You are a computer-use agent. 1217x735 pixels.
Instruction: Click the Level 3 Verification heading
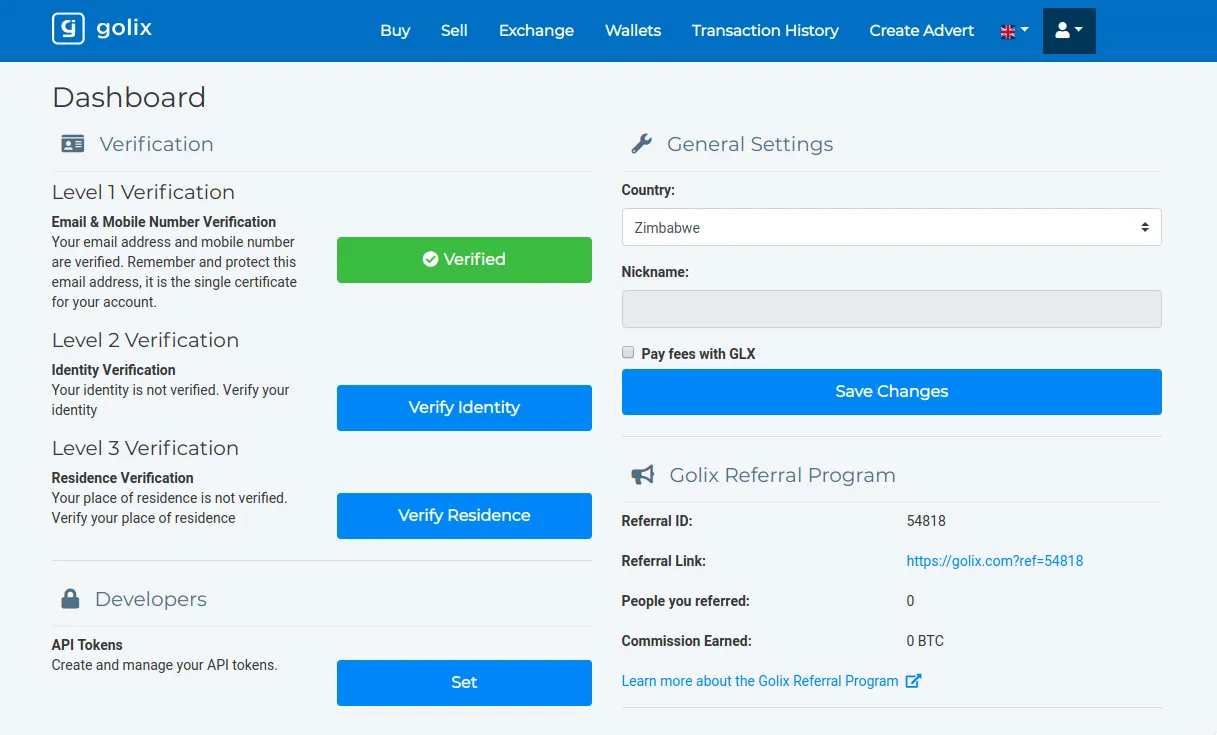point(145,448)
